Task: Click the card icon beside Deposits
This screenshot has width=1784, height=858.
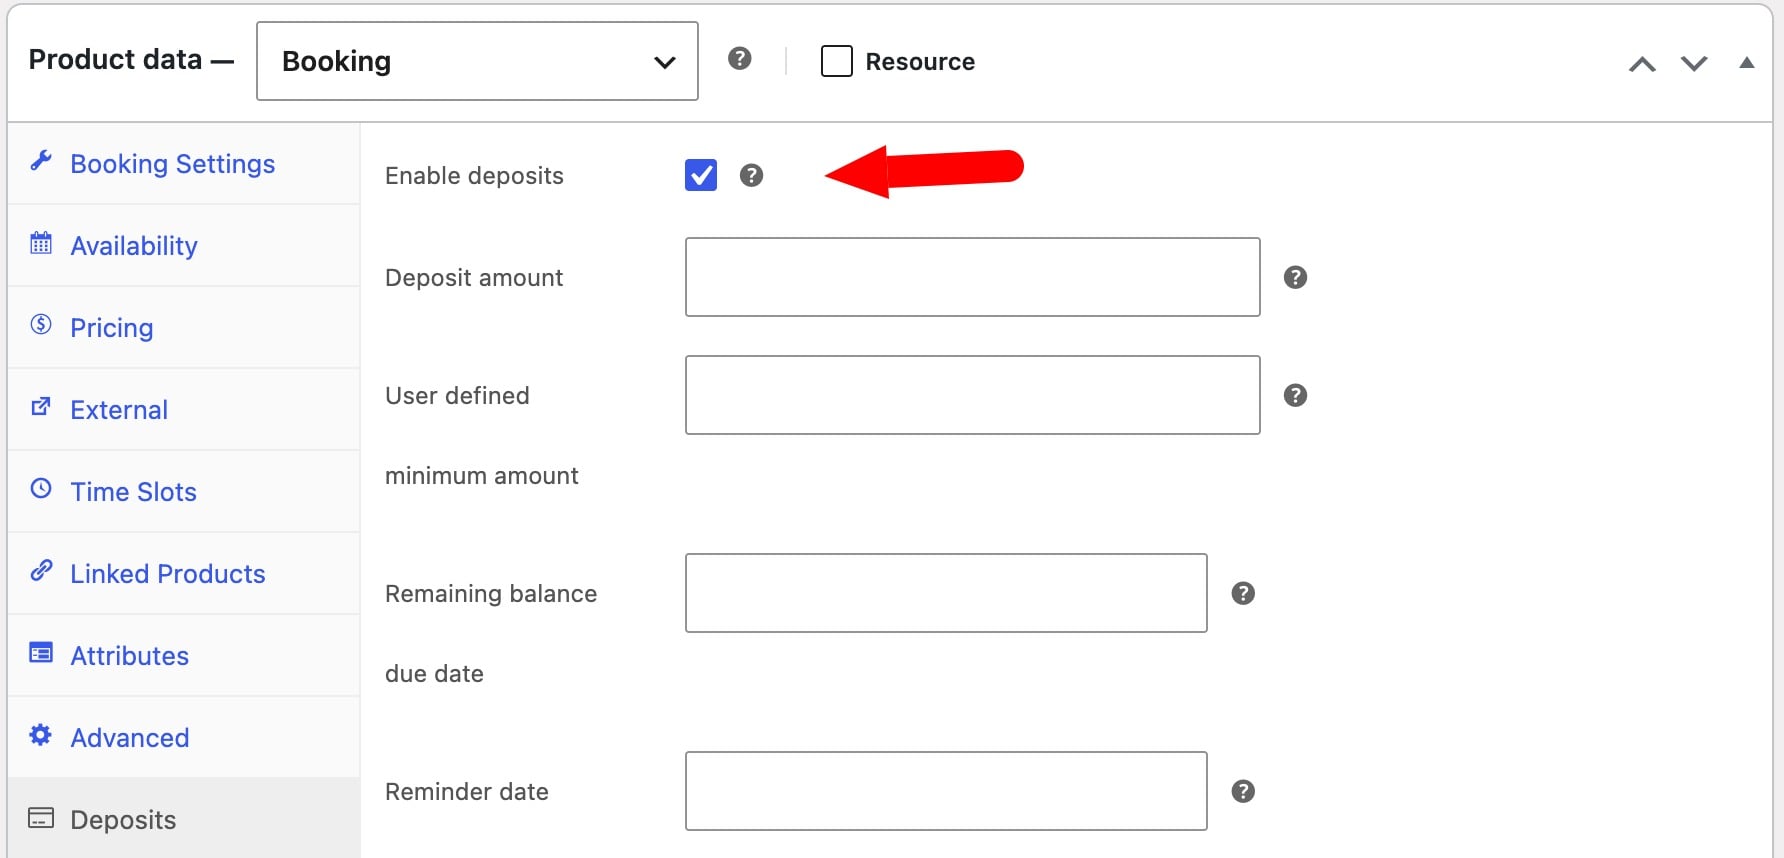Action: tap(41, 817)
